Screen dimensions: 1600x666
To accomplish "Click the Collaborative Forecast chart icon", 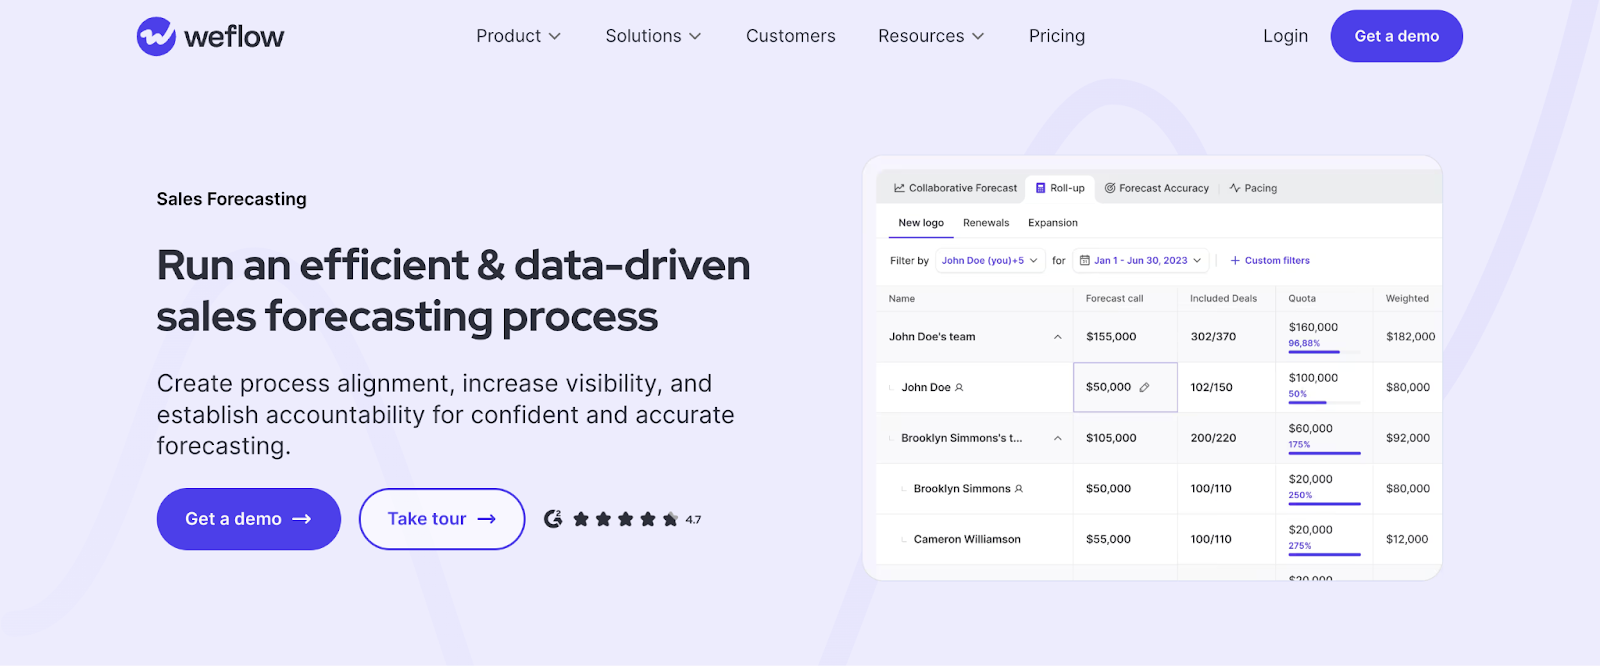I will tap(899, 188).
